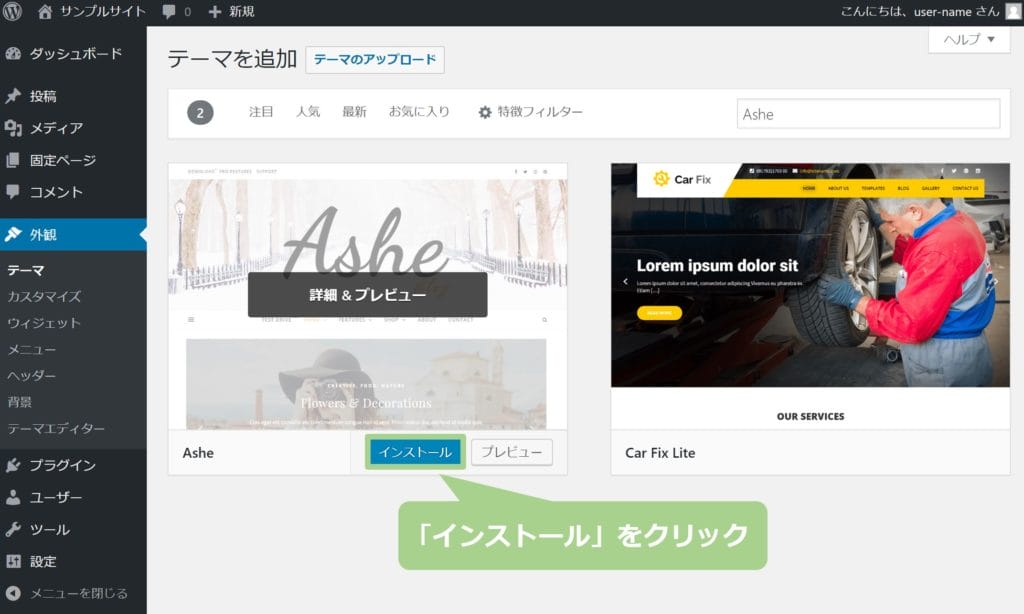Click the 特徴フィルター gear icon
The height and width of the screenshot is (614, 1024).
[x=485, y=112]
